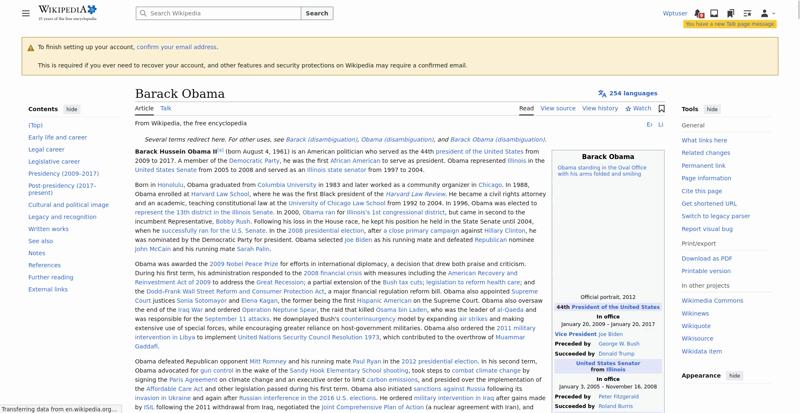The width and height of the screenshot is (800, 413).
Task: Open Wikiquote project link
Action: tap(696, 326)
